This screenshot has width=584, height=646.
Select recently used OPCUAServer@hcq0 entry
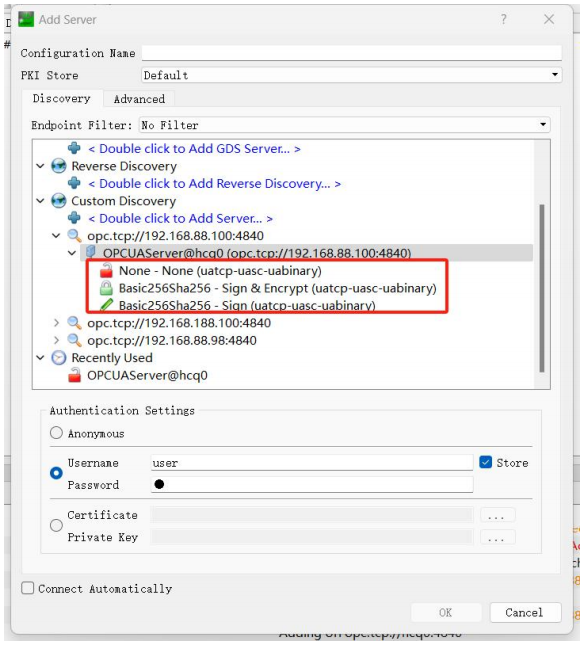(147, 375)
